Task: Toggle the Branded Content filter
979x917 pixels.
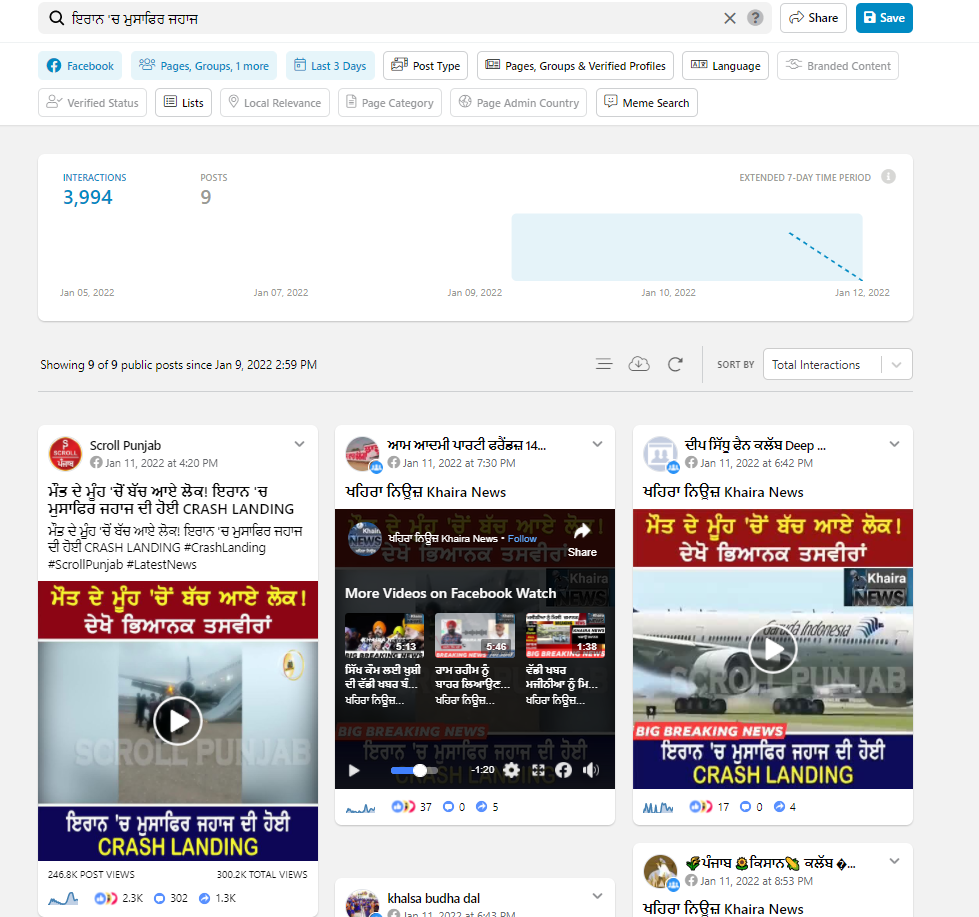Action: click(x=837, y=66)
